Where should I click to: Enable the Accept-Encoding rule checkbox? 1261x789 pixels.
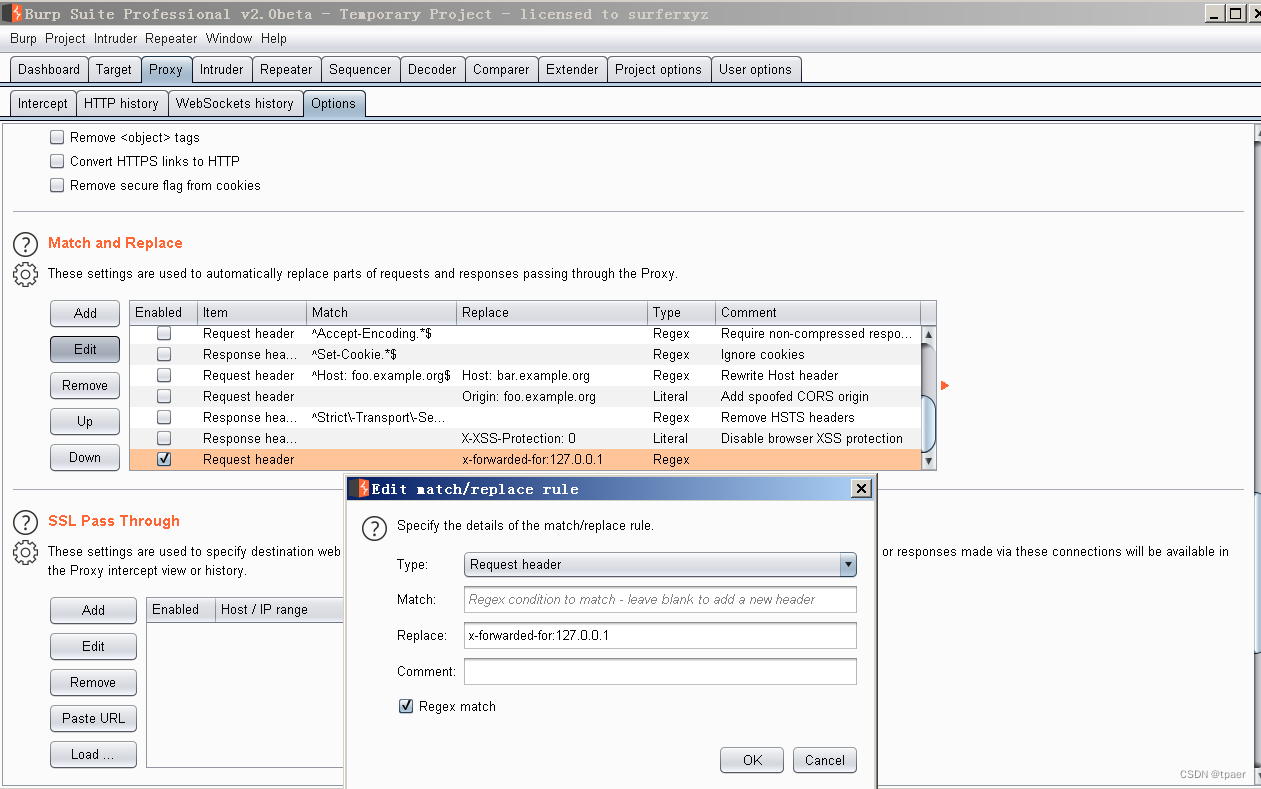[x=164, y=333]
